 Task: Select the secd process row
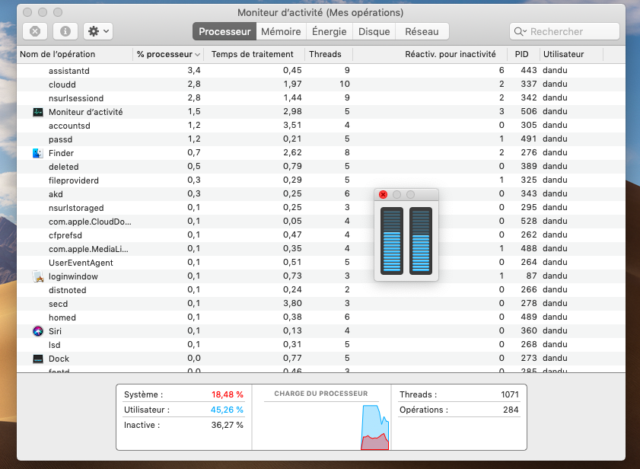[x=321, y=304]
